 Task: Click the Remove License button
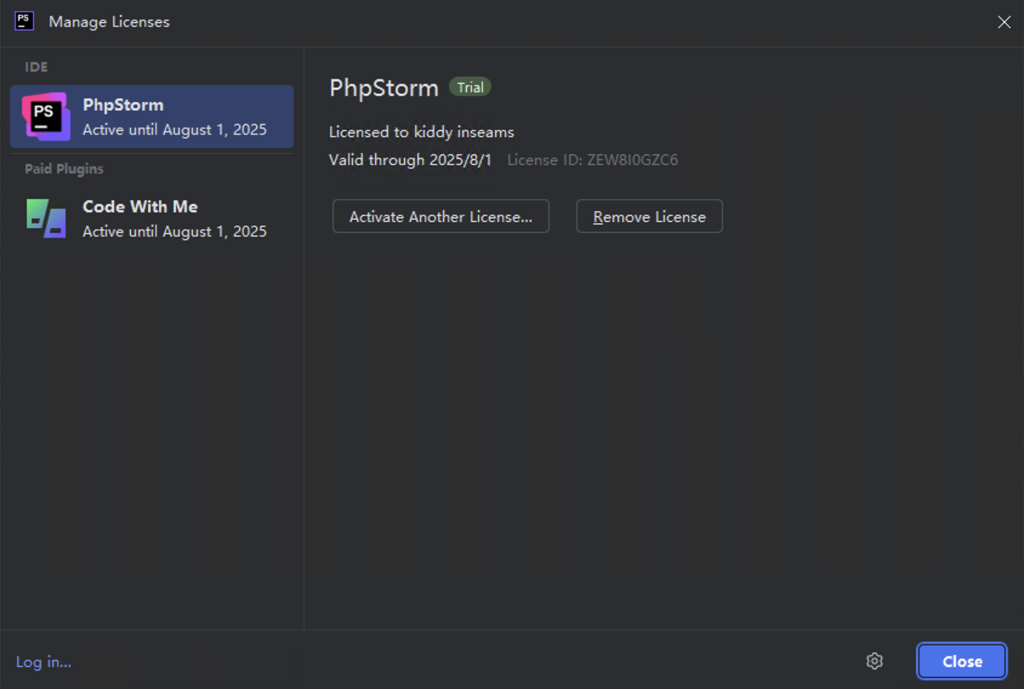649,216
